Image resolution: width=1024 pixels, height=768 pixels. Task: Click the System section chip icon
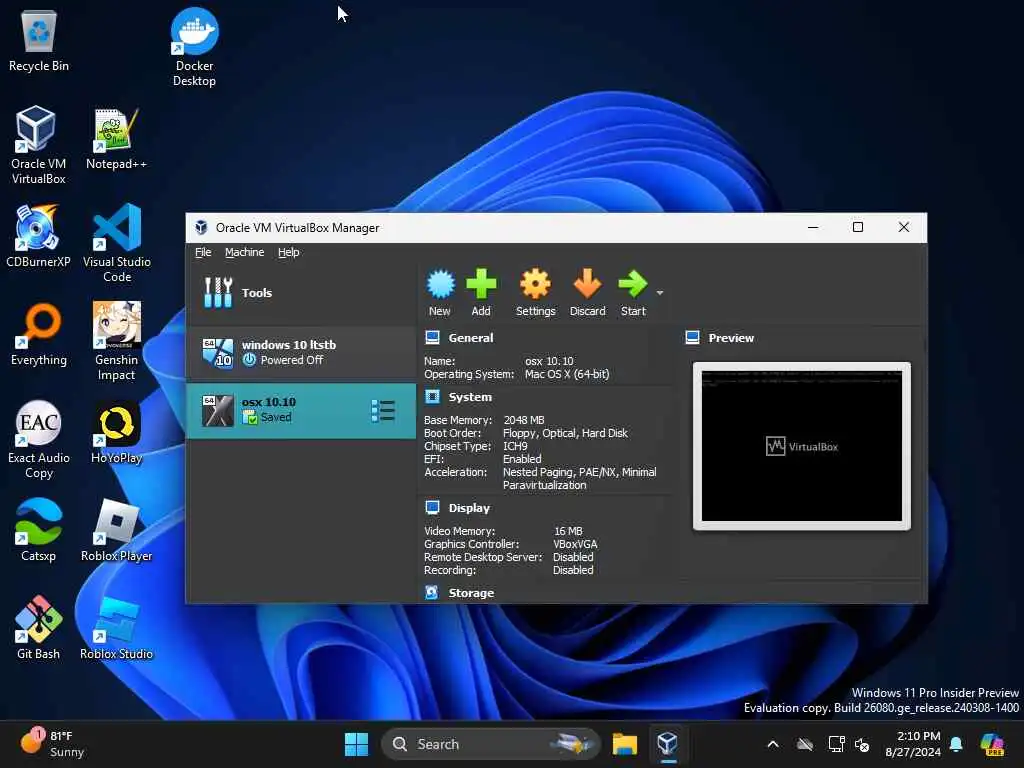coord(432,396)
